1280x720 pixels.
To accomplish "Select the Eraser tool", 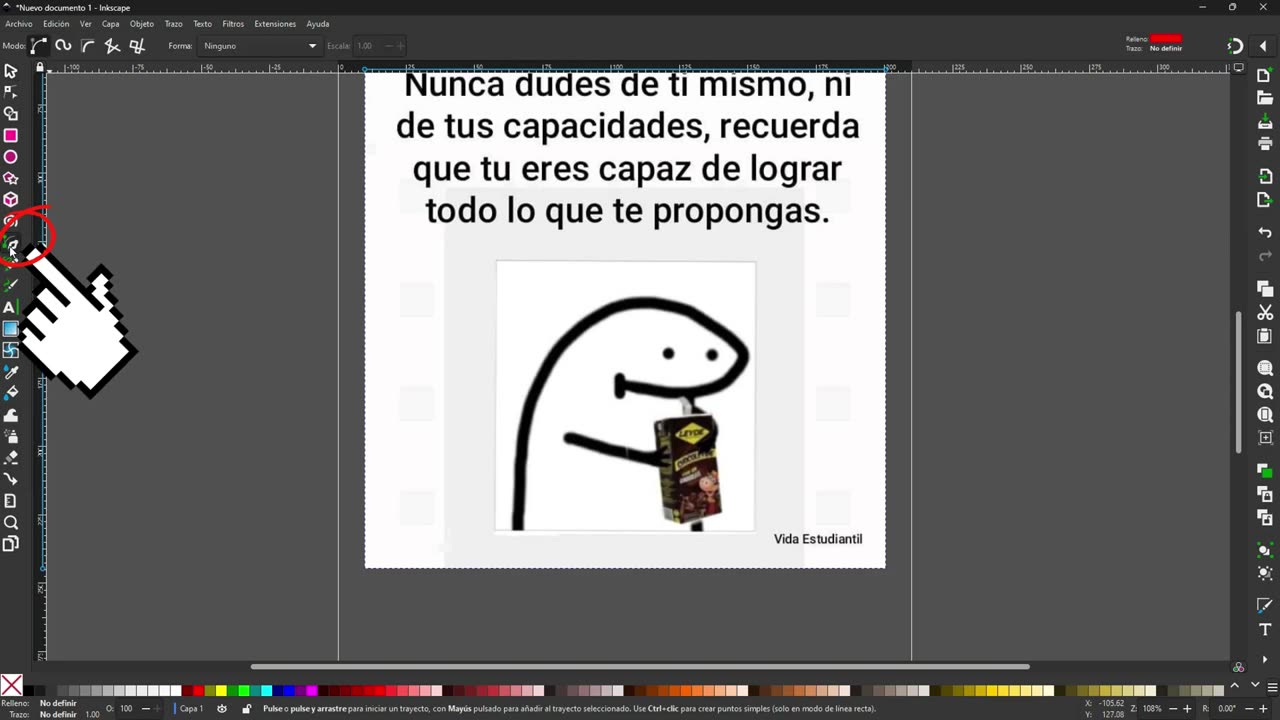I will coord(11,458).
